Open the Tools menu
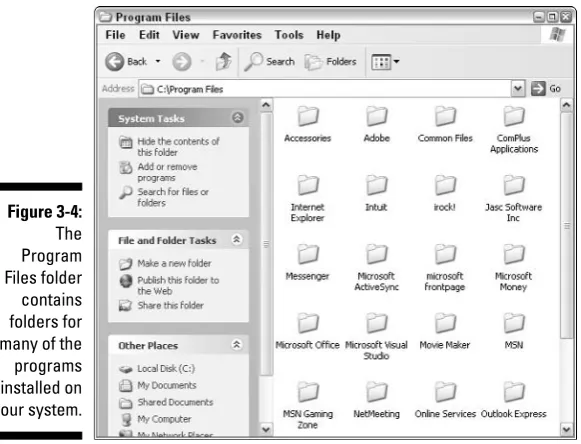This screenshot has height=444, width=581. (289, 35)
